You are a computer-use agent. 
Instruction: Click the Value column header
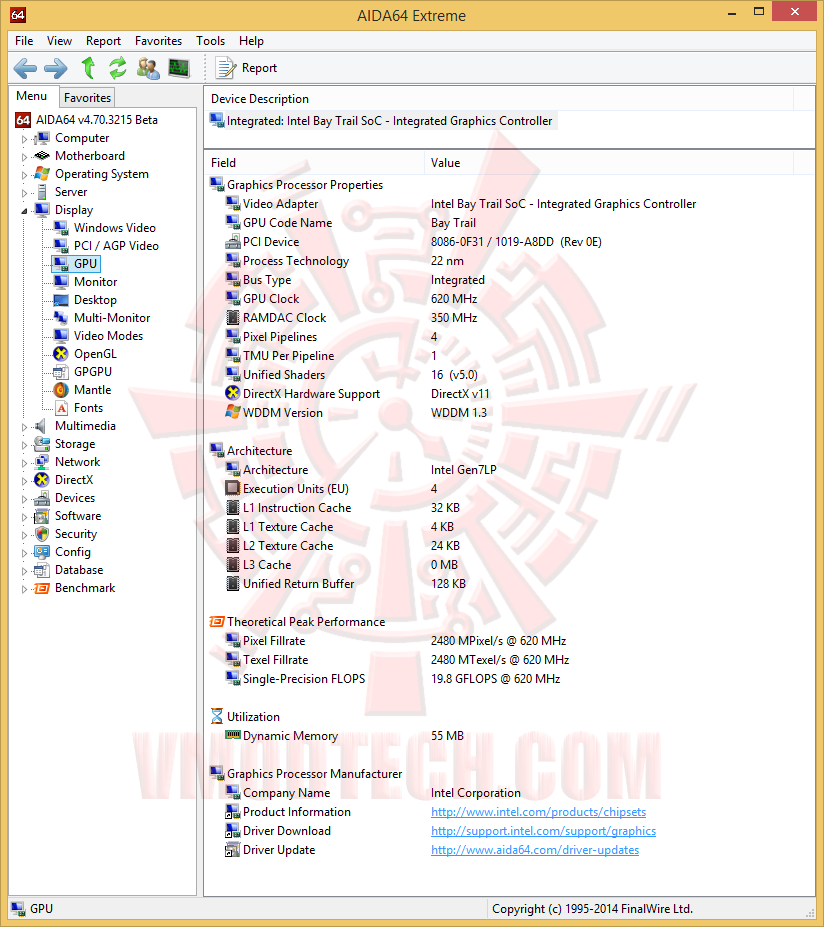pos(609,163)
